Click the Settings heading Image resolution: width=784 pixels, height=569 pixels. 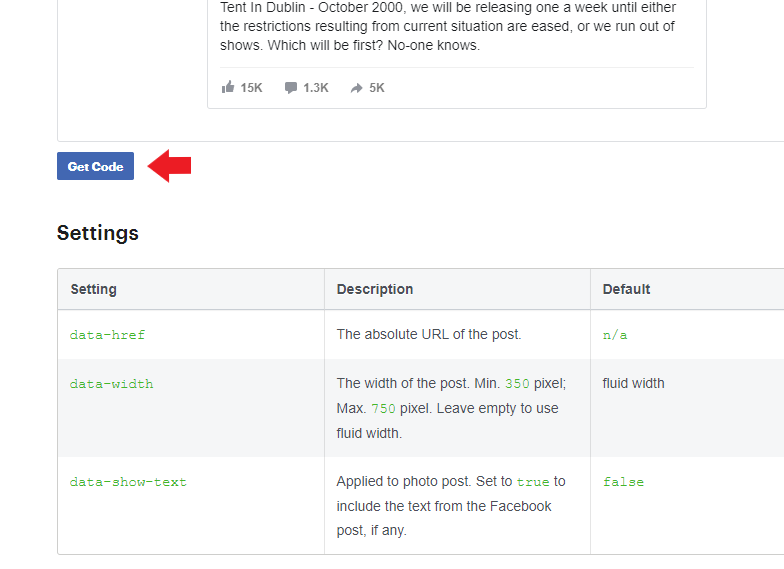pos(98,233)
